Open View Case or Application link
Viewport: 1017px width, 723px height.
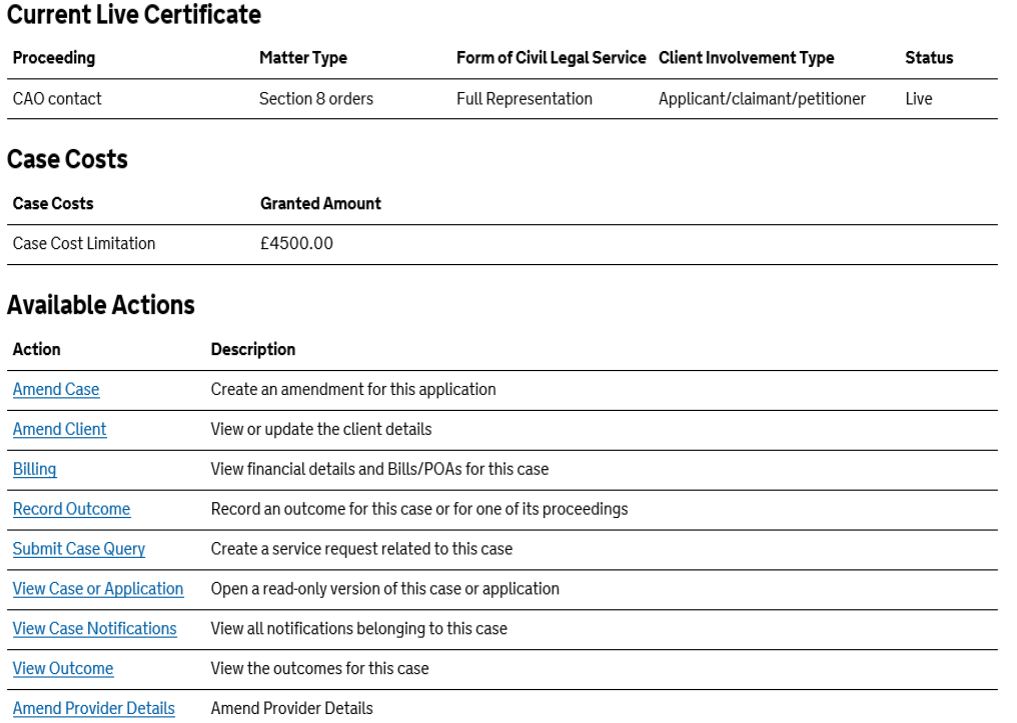coord(98,589)
